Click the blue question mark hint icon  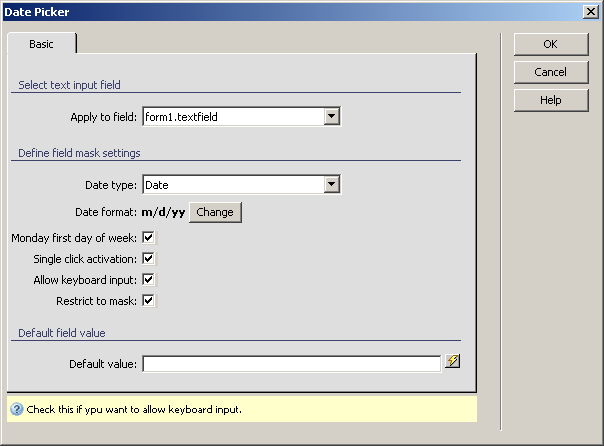tap(16, 410)
